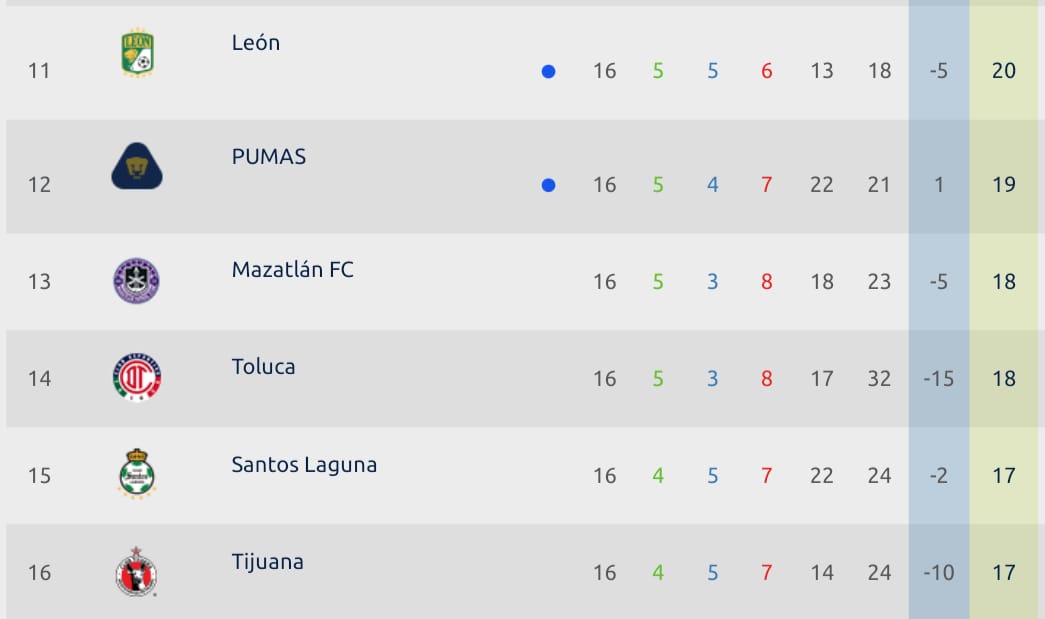
Task: Select the Toluca club badge
Action: 137,378
